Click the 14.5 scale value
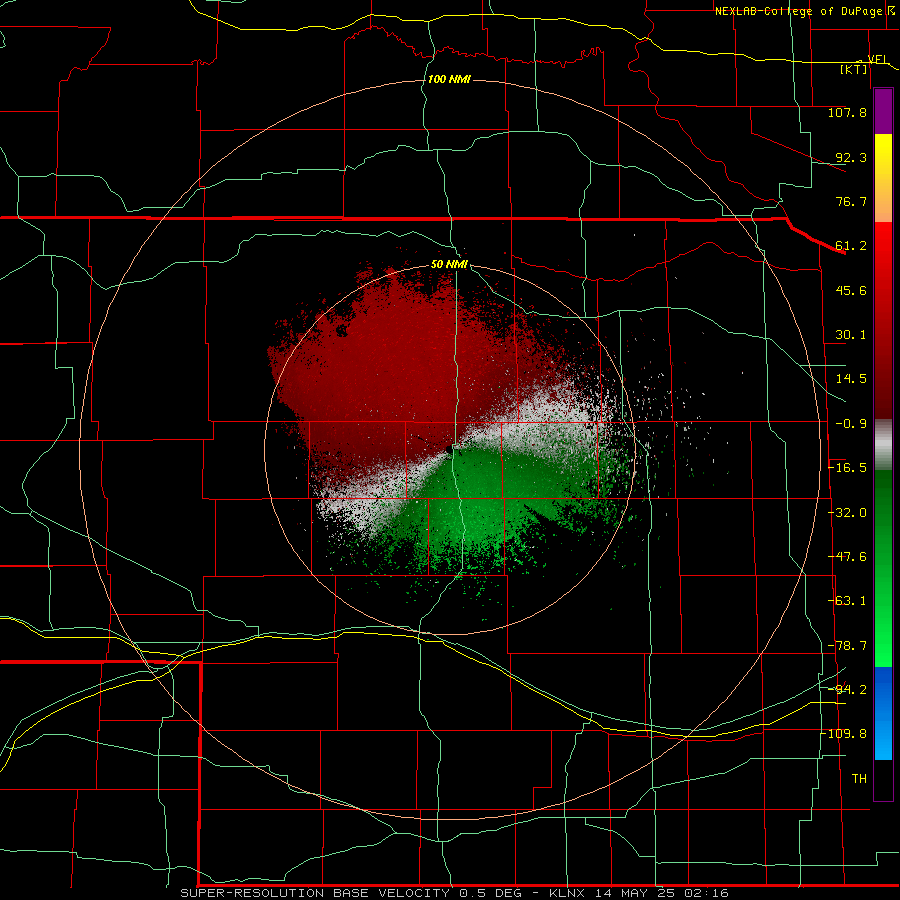900x900 pixels. [851, 379]
